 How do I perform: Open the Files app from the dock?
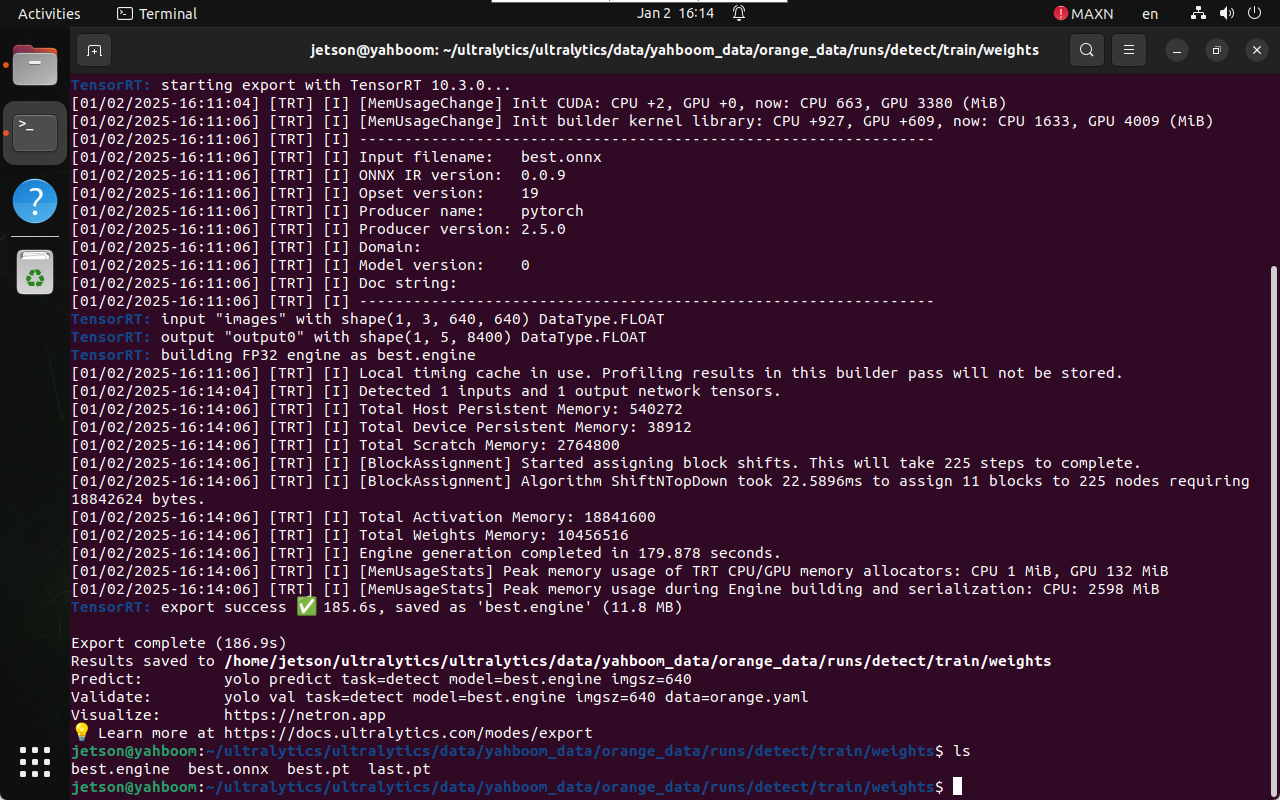pyautogui.click(x=34, y=64)
